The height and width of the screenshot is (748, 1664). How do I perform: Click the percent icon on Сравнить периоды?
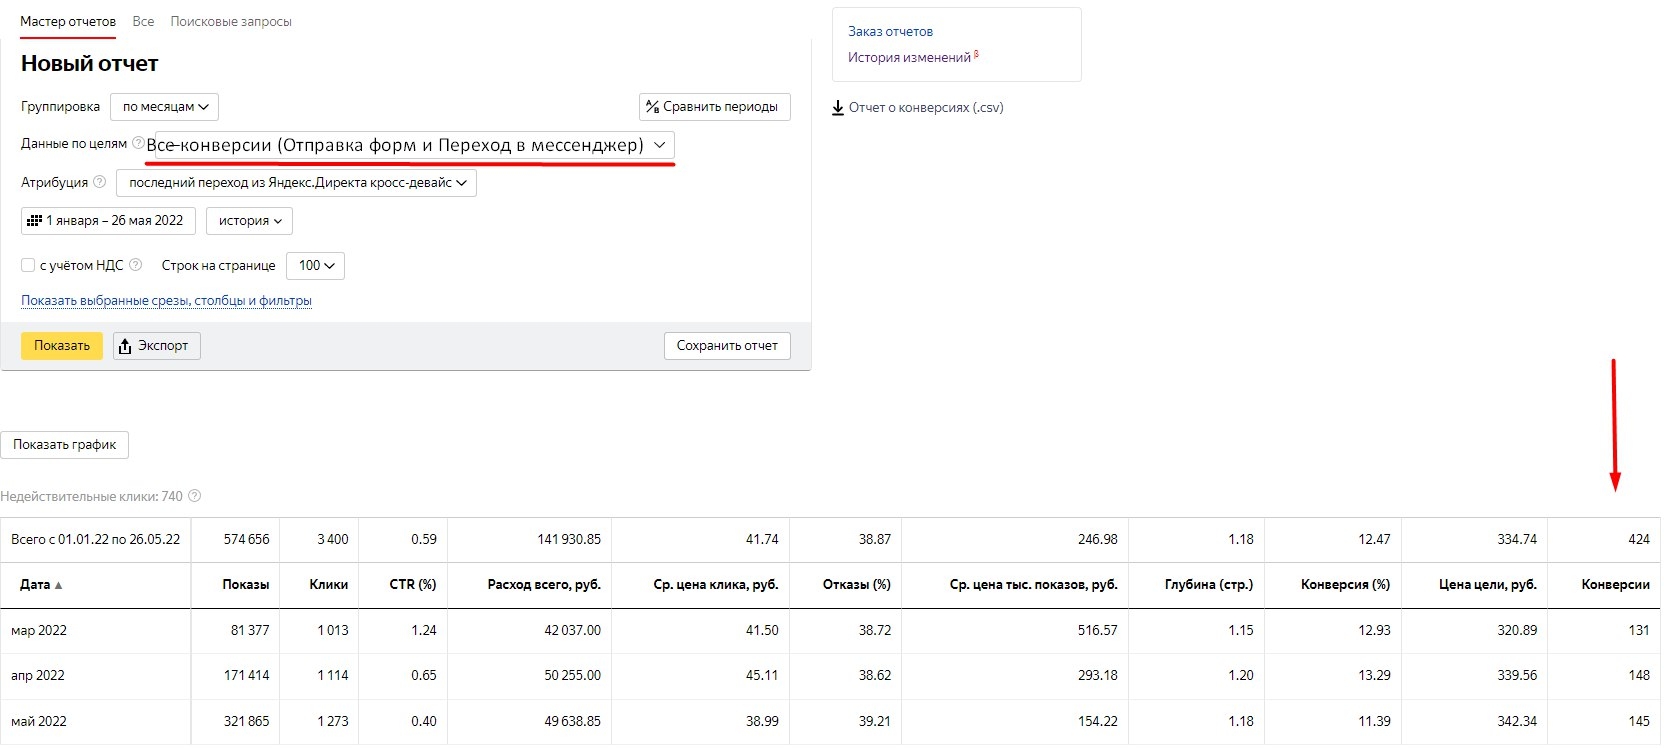pos(652,107)
